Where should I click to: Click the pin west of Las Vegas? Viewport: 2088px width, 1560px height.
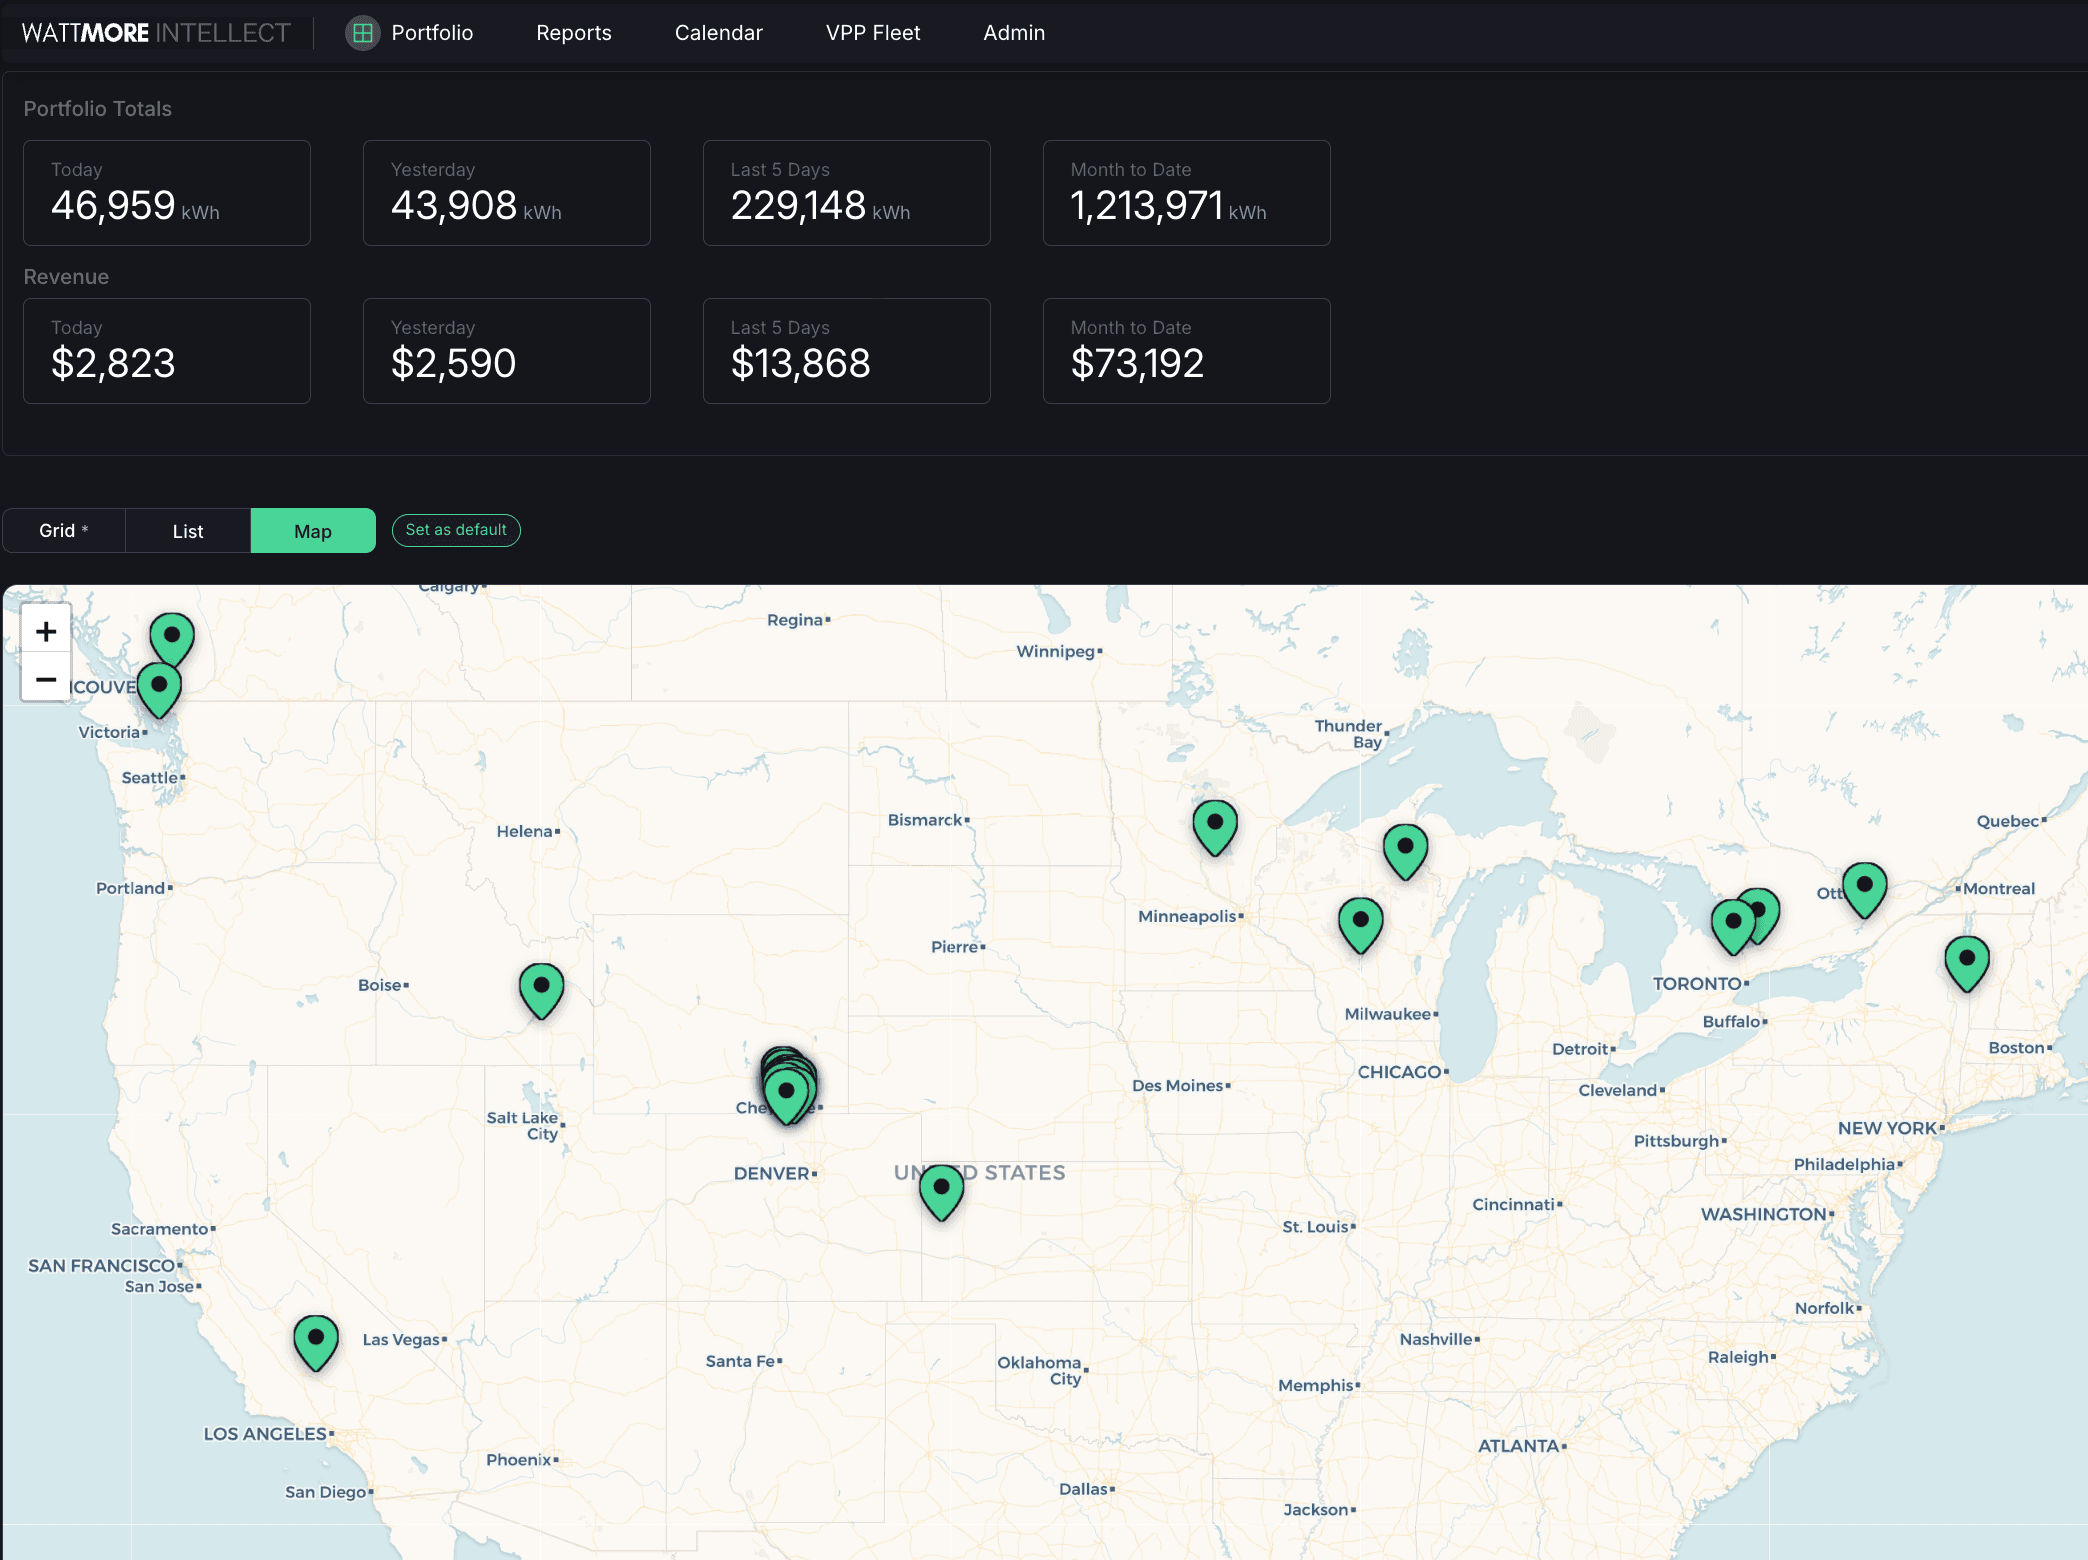316,1342
